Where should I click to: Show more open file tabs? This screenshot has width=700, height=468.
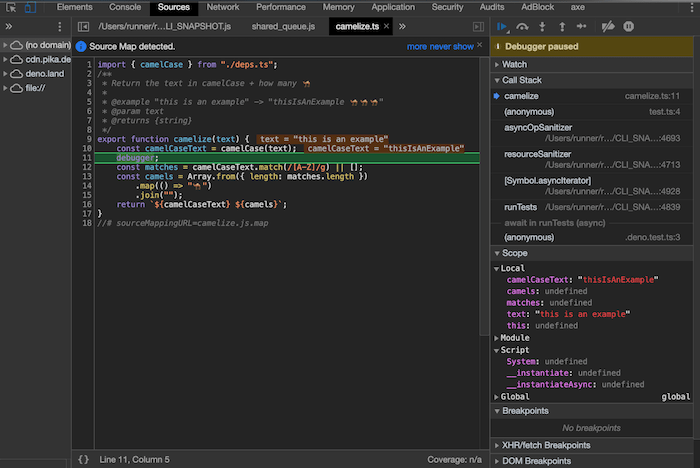(x=402, y=26)
